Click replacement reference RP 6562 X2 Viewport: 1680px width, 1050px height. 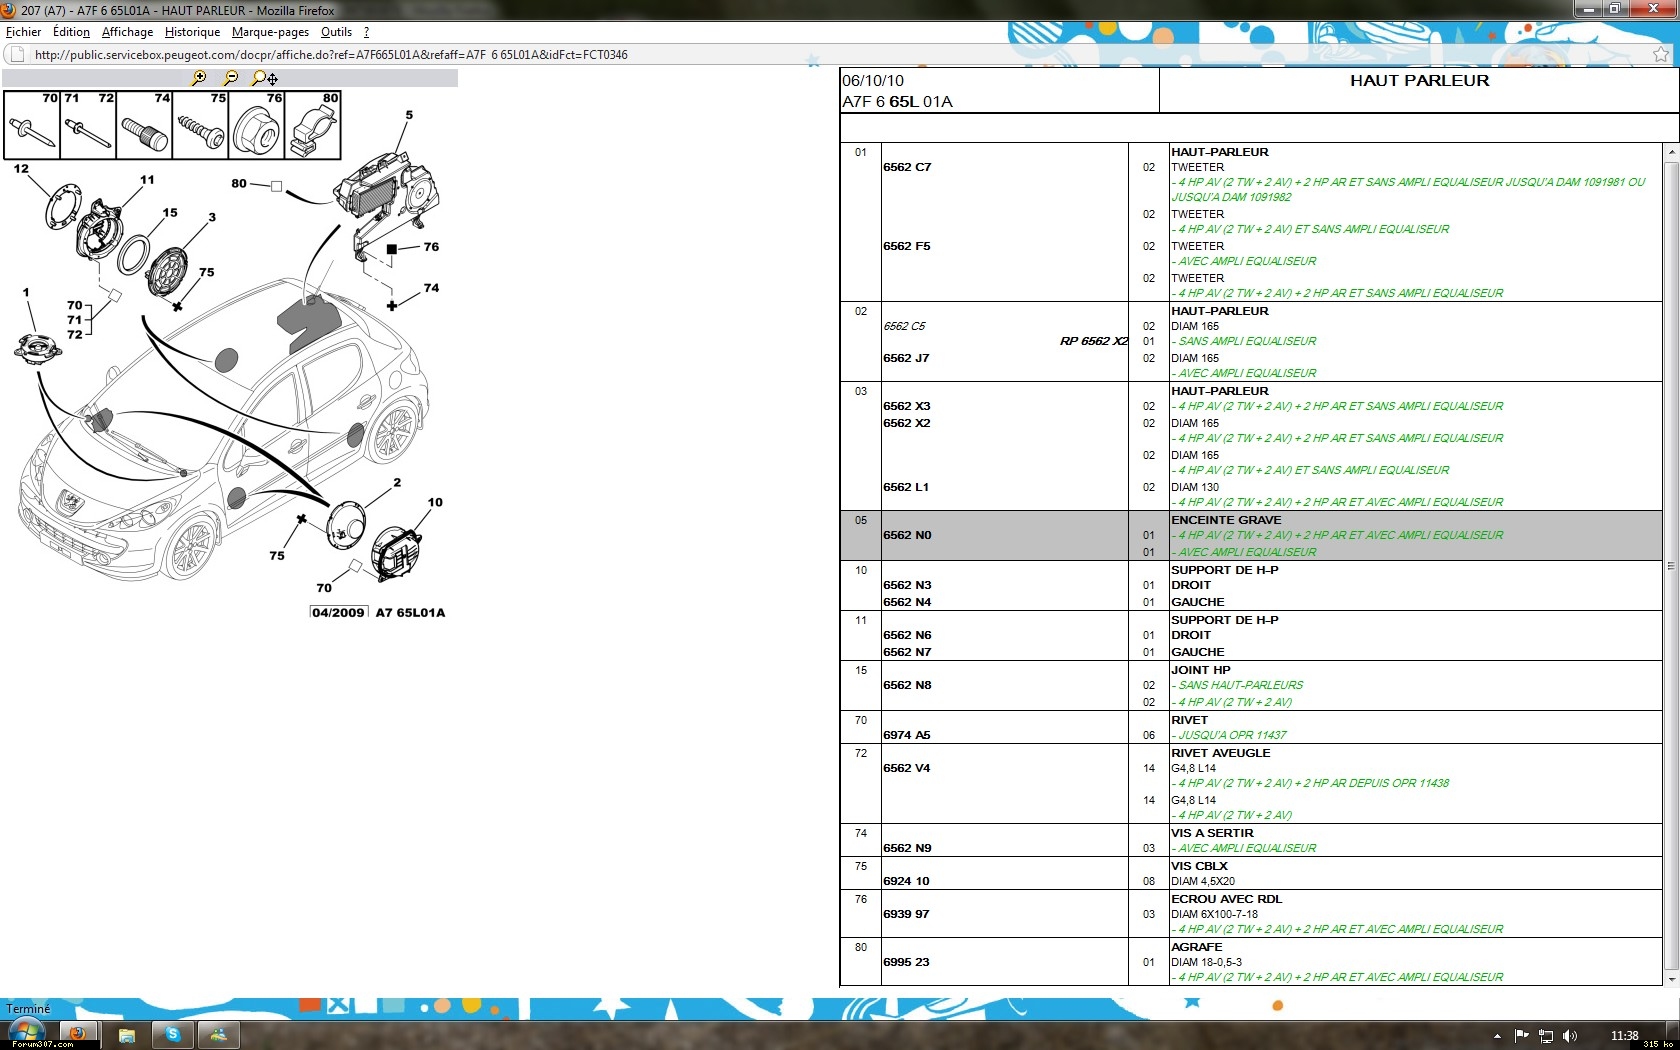tap(1094, 341)
